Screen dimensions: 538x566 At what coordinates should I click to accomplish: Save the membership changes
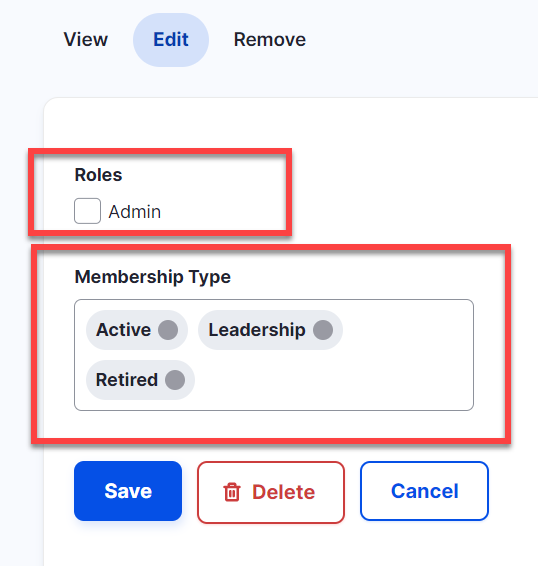coord(128,491)
